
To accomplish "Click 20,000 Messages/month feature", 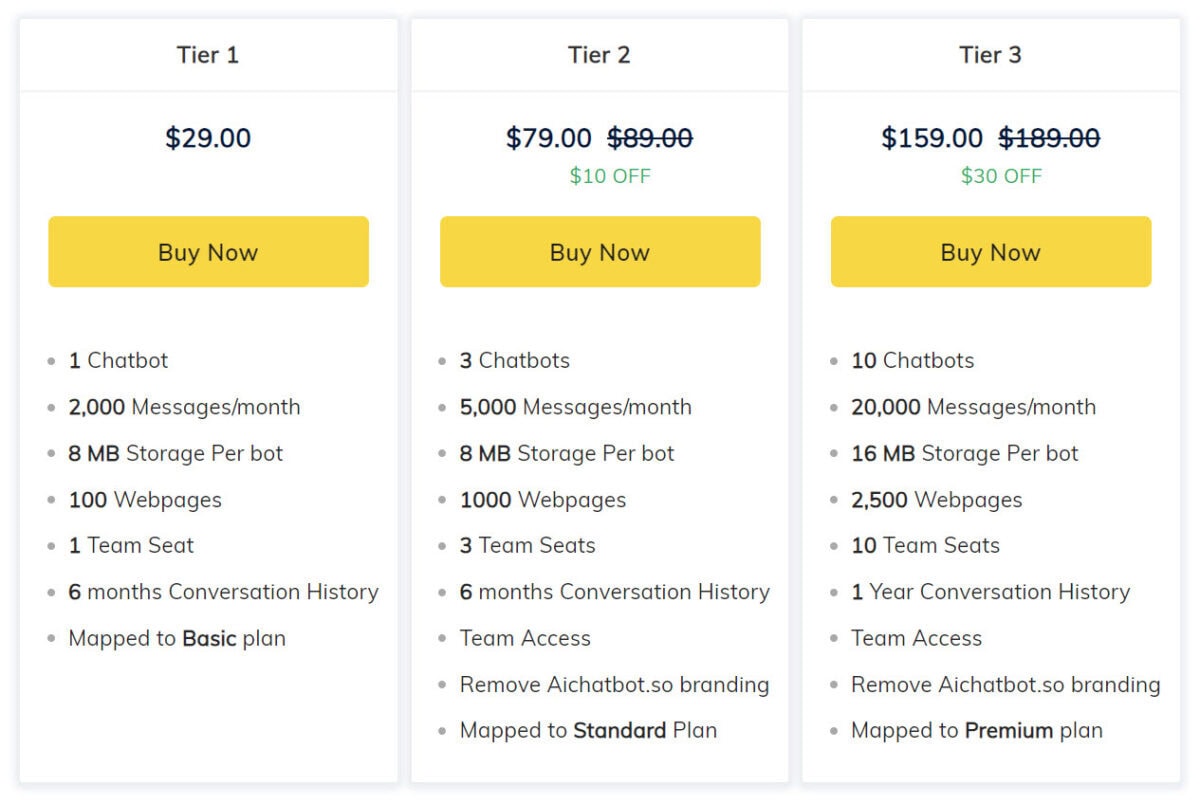I will point(973,407).
